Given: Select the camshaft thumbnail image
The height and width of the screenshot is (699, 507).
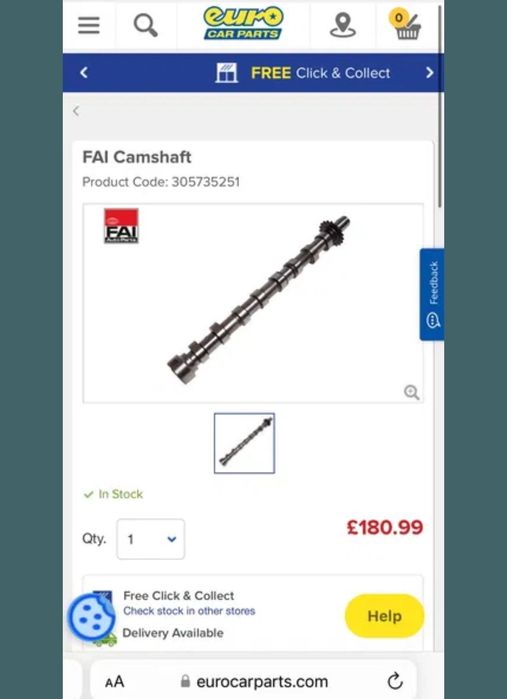Looking at the screenshot, I should [244, 443].
